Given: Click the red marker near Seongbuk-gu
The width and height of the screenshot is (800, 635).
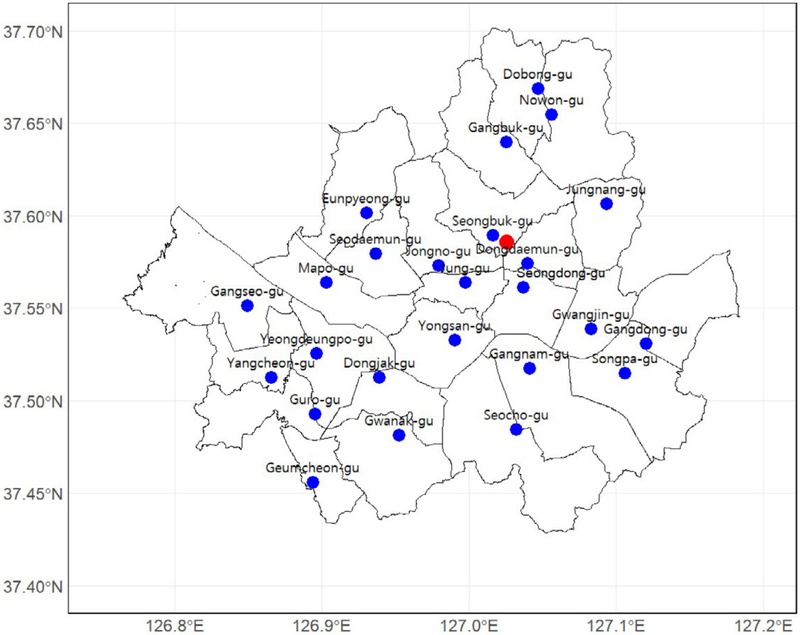Looking at the screenshot, I should pyautogui.click(x=507, y=242).
